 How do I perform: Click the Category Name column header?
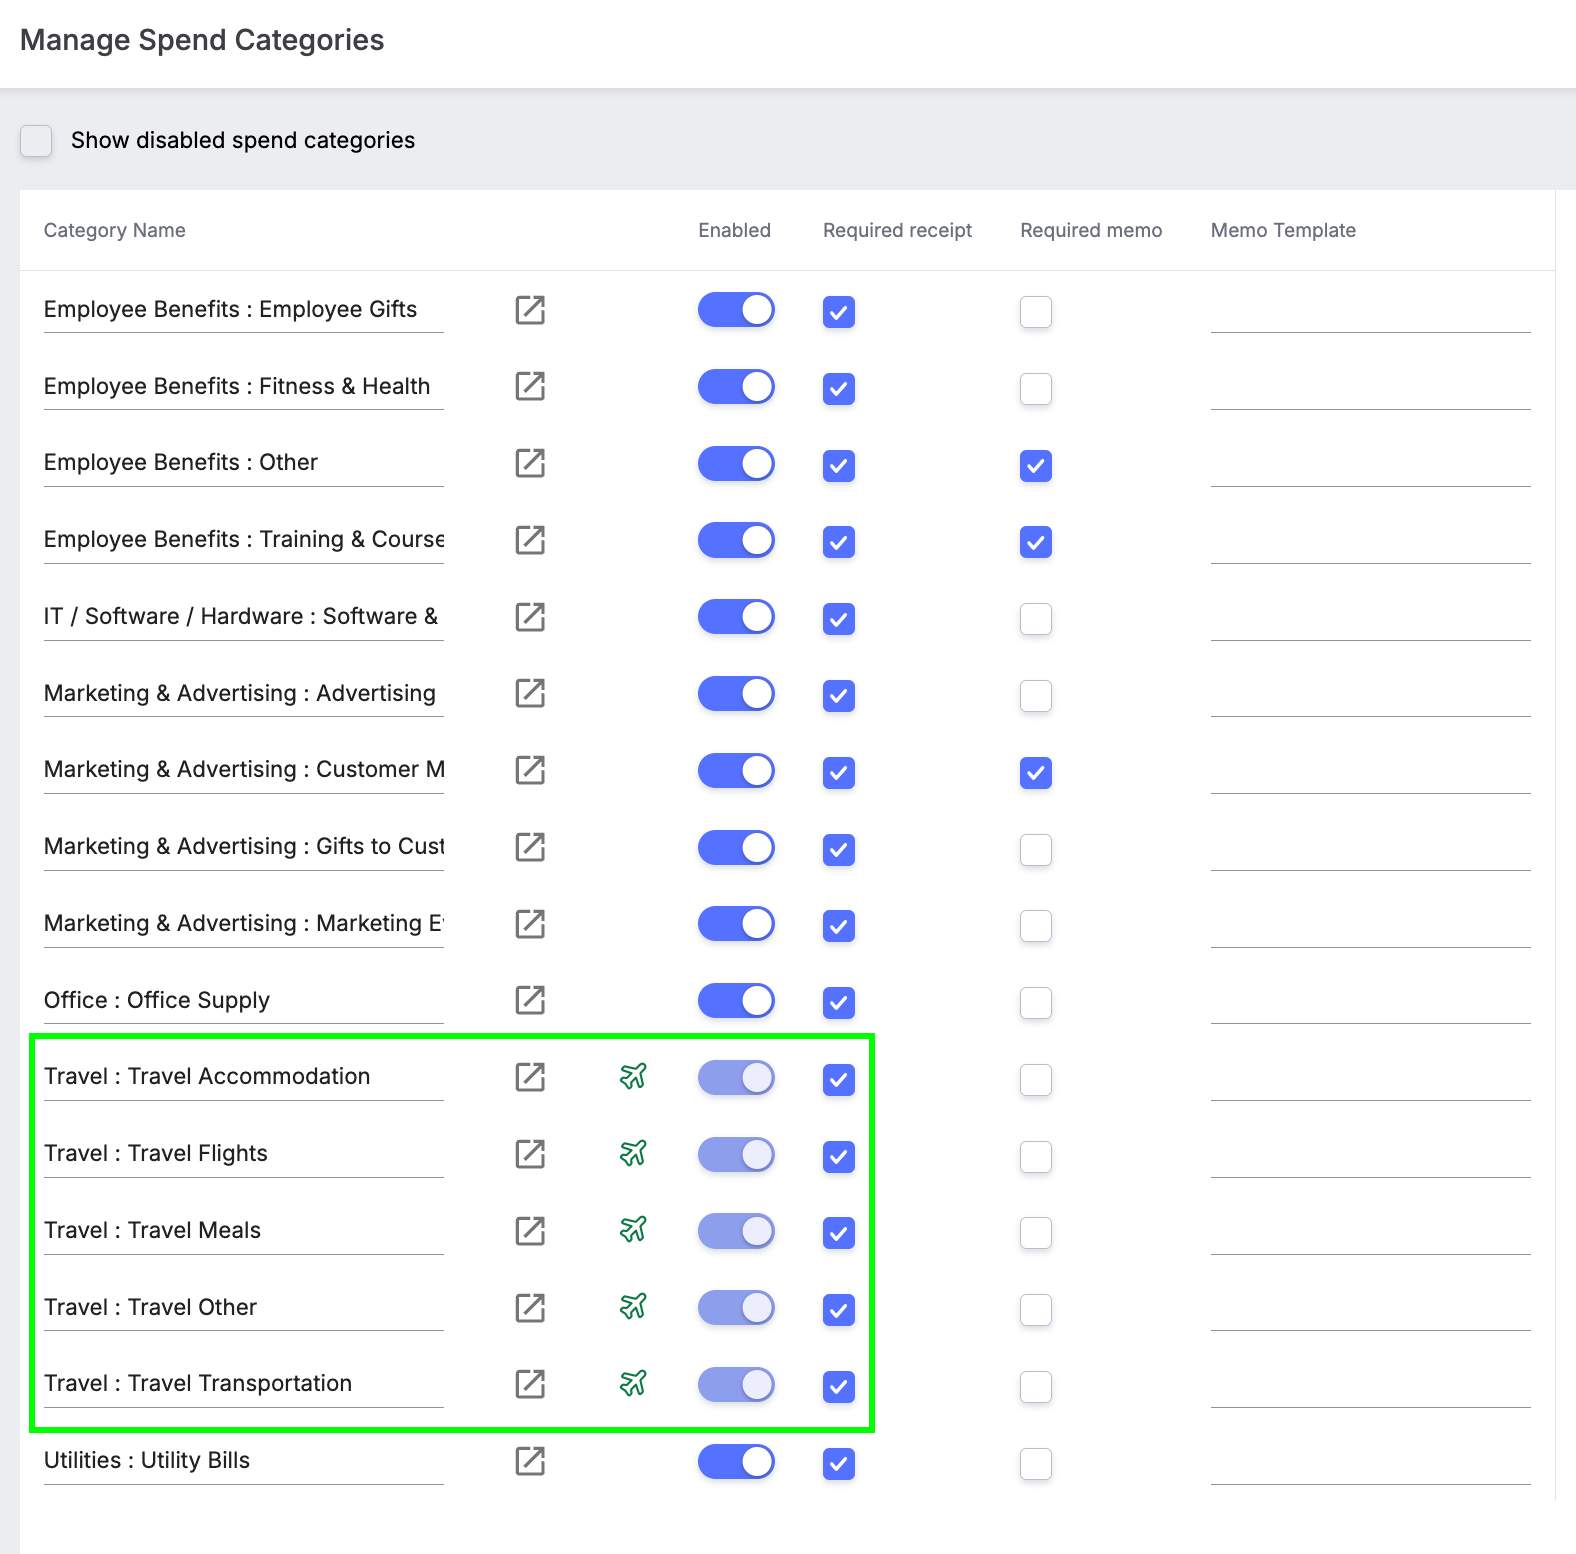pos(115,231)
